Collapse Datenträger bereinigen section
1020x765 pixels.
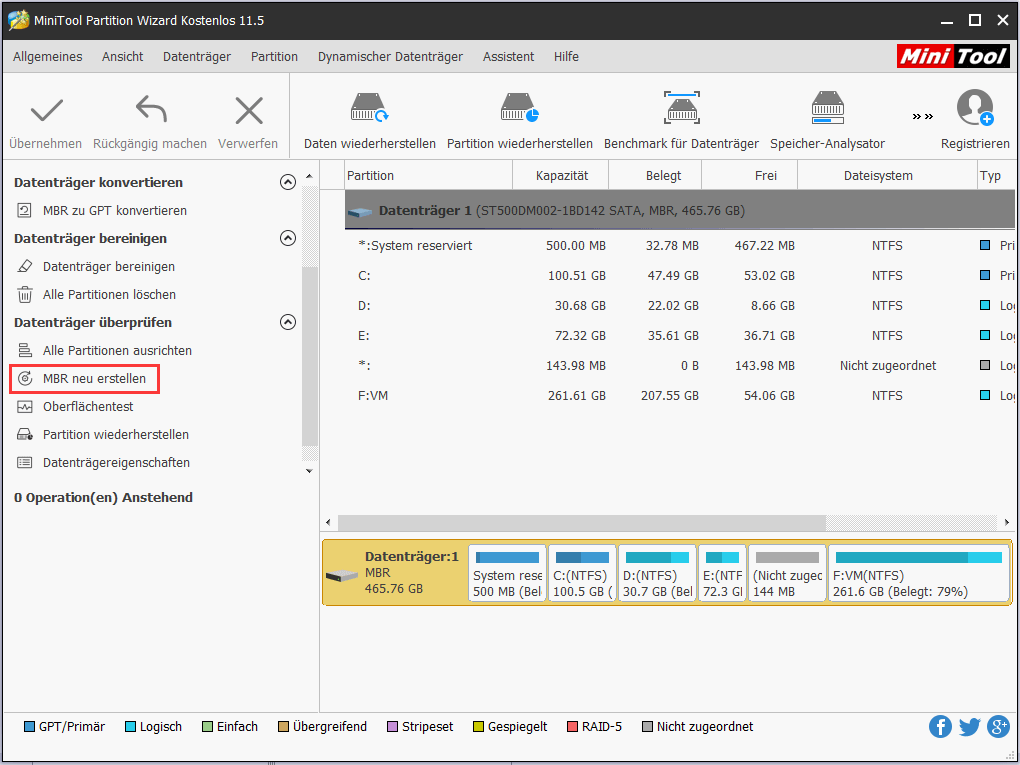click(288, 238)
